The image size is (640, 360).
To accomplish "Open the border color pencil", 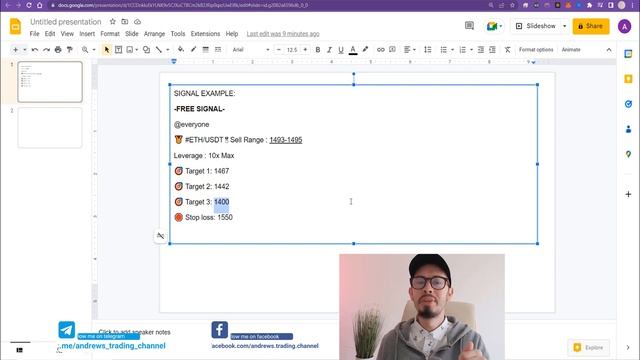I will point(193,50).
